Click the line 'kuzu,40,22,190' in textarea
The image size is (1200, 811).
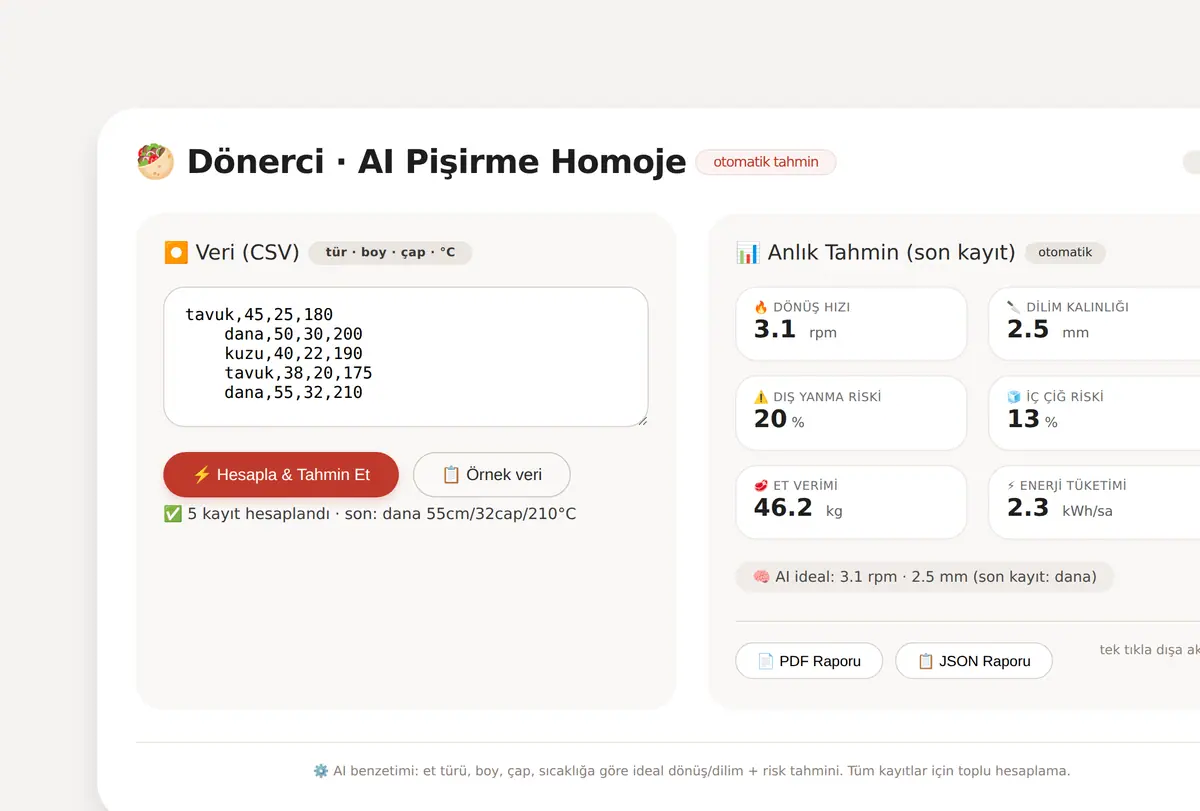[x=293, y=354]
